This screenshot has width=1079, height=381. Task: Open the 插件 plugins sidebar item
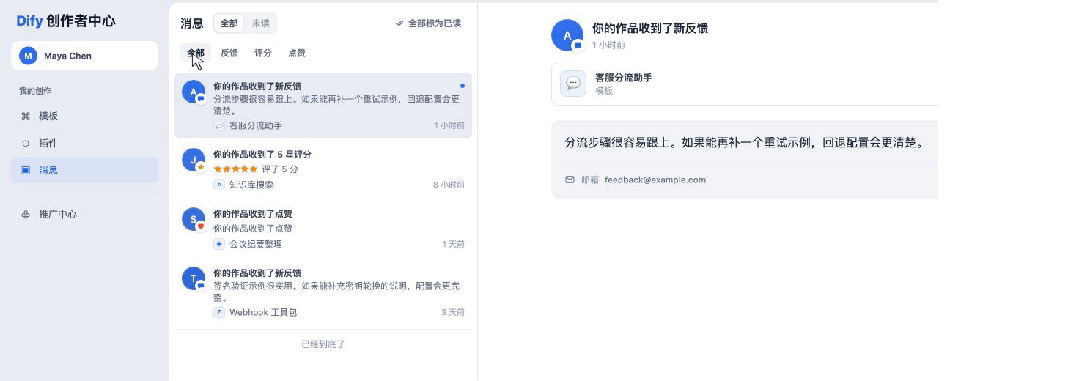pos(84,144)
